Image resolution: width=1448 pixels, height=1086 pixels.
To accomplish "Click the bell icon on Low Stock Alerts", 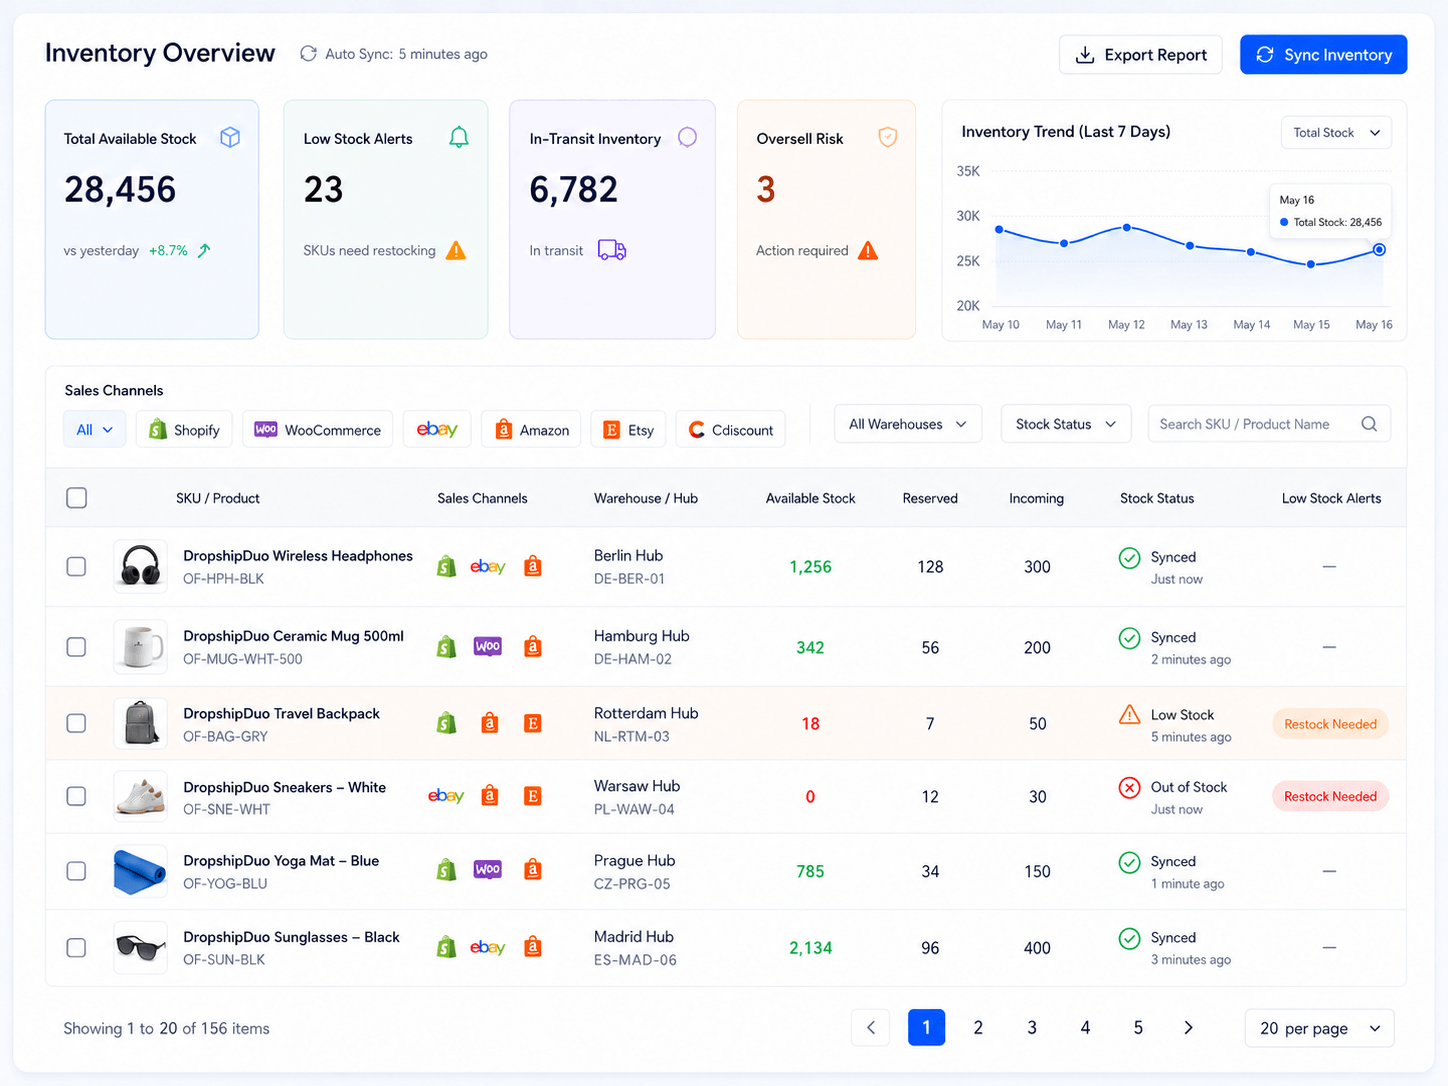I will [x=459, y=138].
